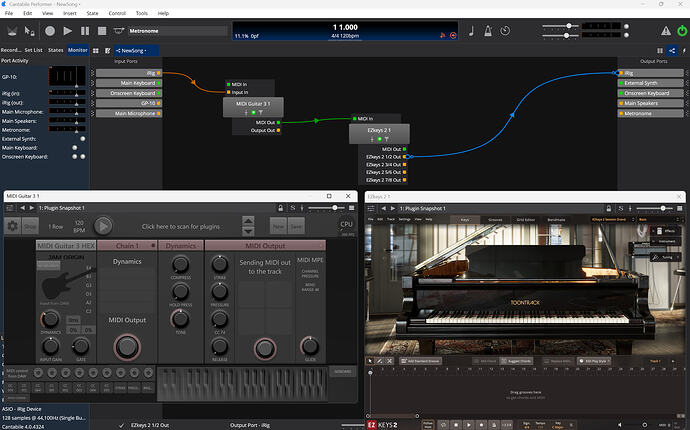The width and height of the screenshot is (690, 430).
Task: Expand the Tuning panel in EZkeys
Action: tap(665, 257)
